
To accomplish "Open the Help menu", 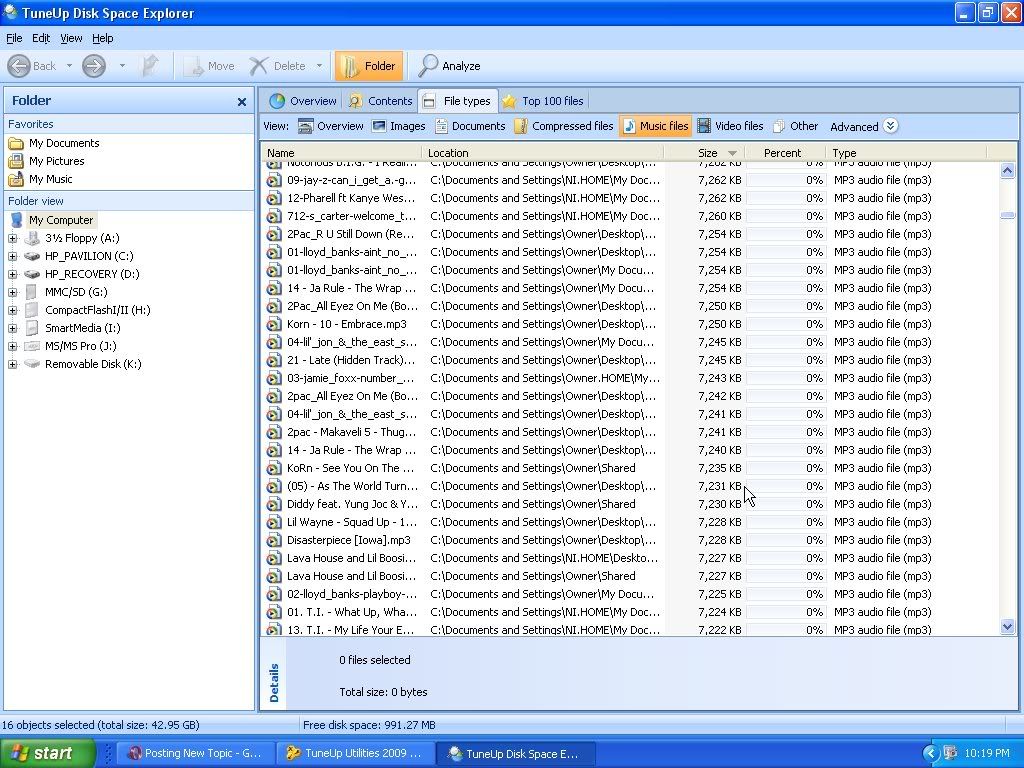I will pos(103,39).
